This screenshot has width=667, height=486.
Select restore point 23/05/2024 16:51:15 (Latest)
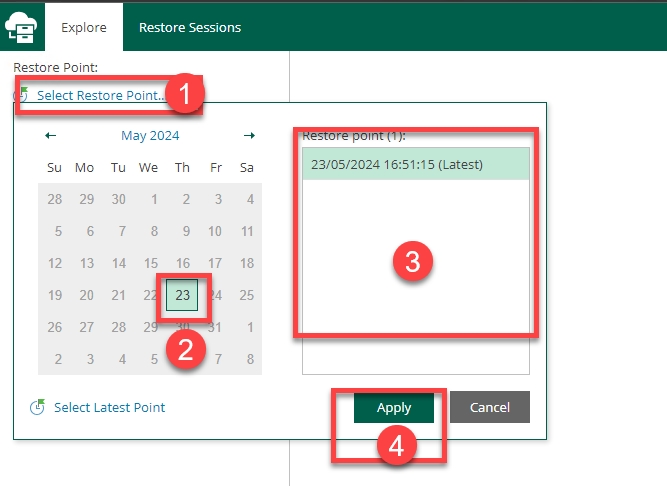click(397, 164)
